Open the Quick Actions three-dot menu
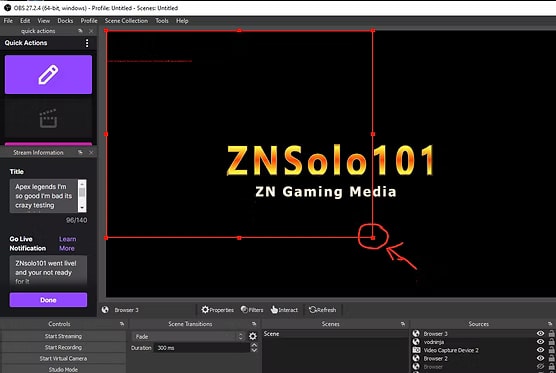The image size is (556, 373). pyautogui.click(x=87, y=43)
